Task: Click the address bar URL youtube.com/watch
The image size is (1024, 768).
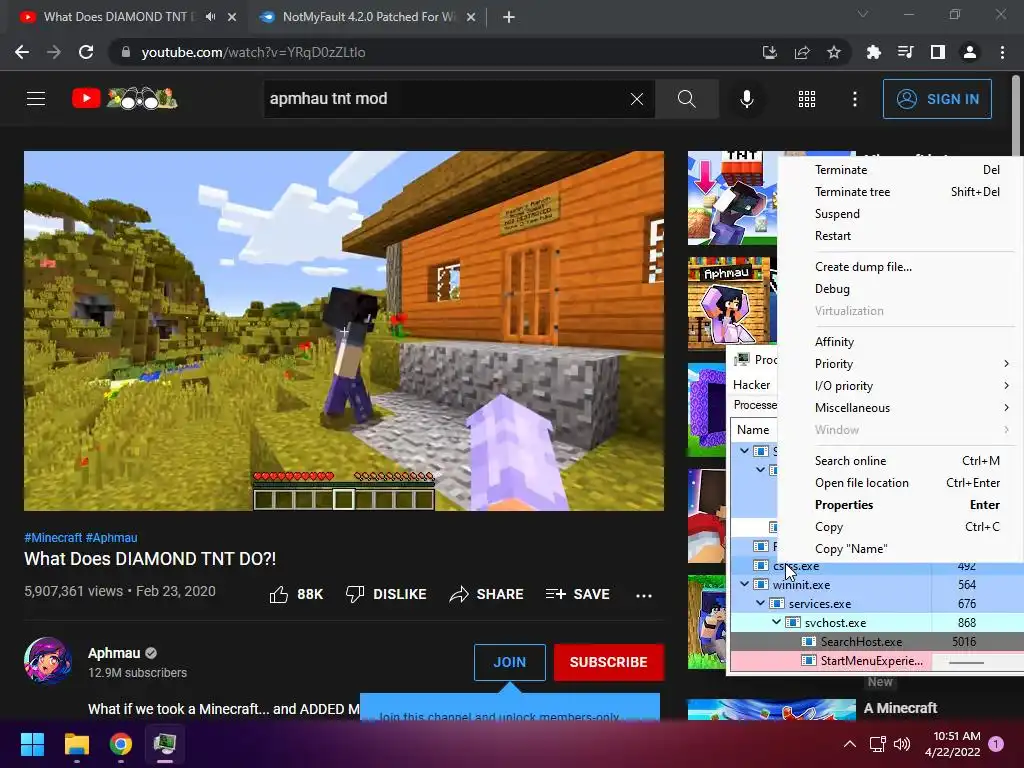Action: (x=253, y=52)
